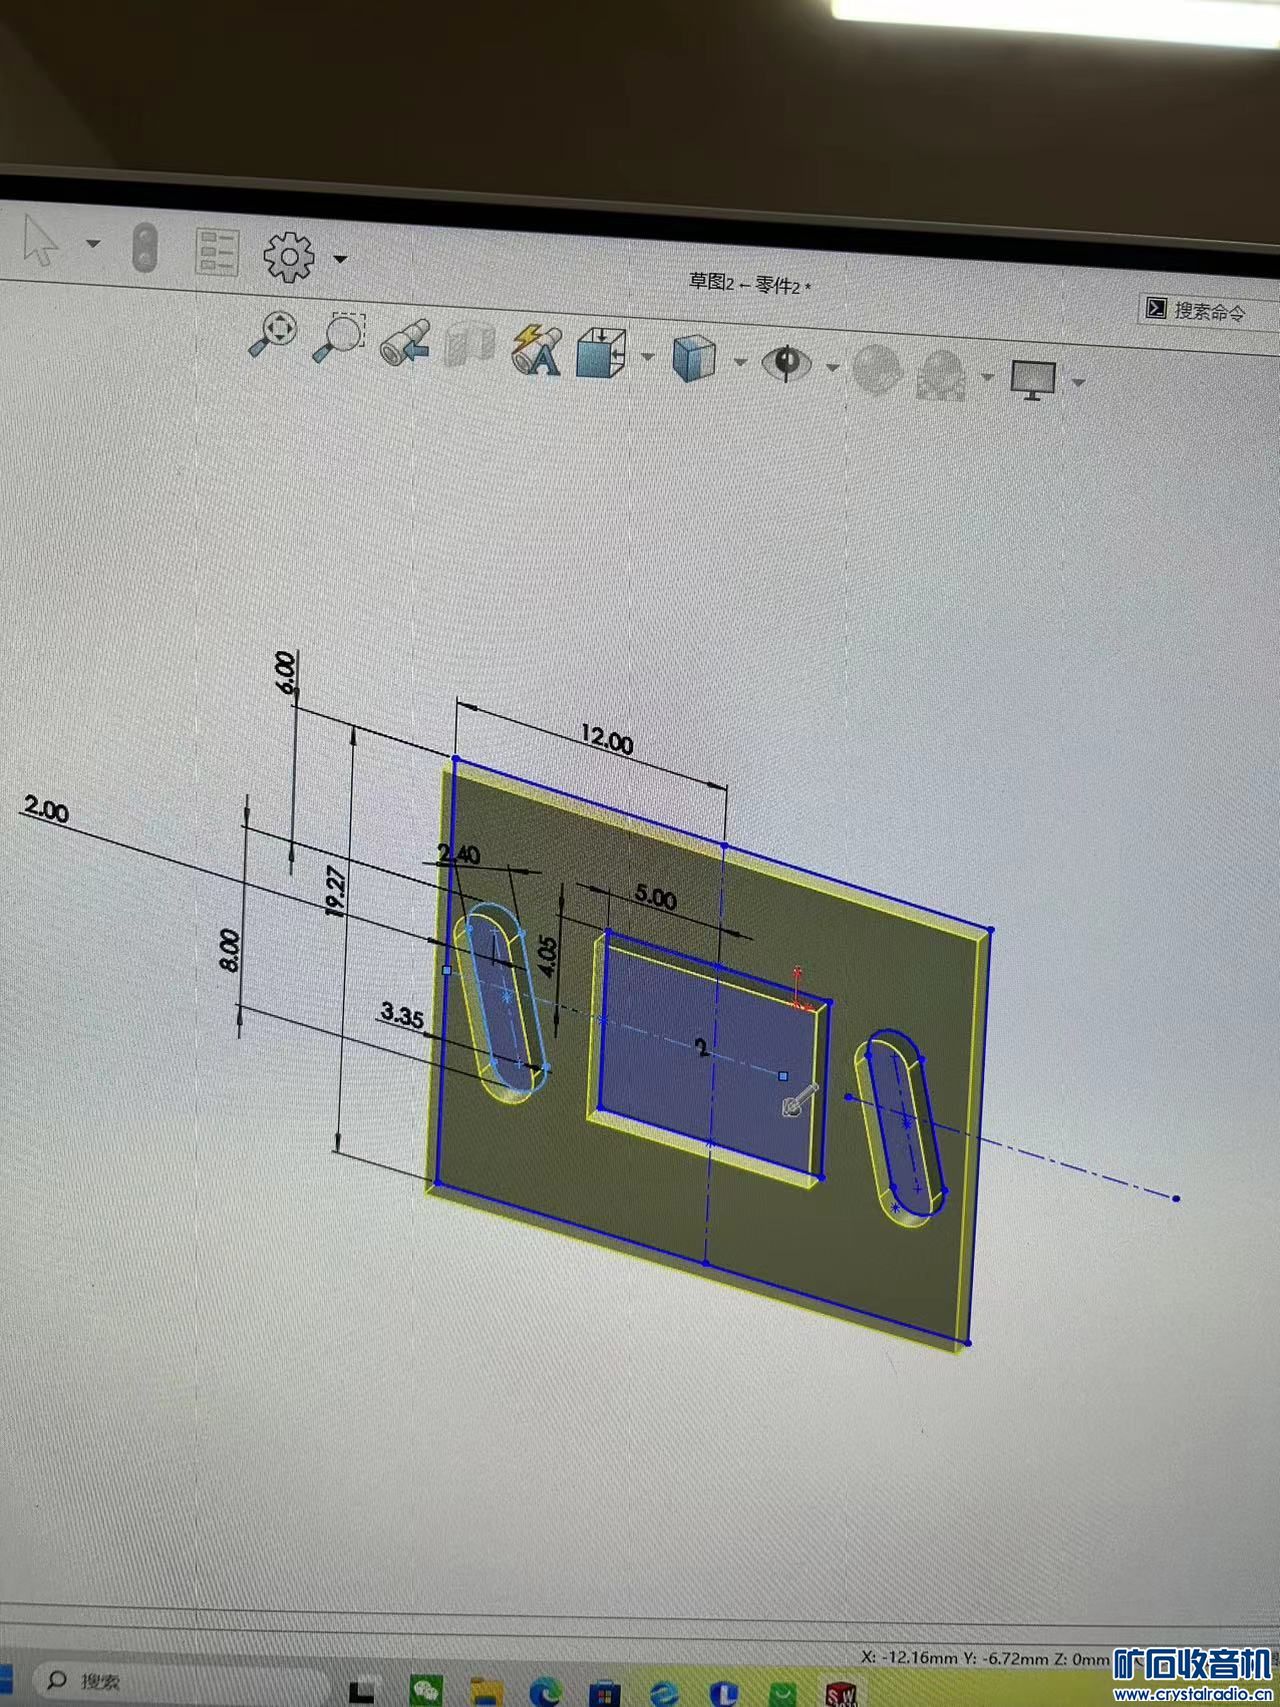Open the blue swirl browser taskbar icon
This screenshot has height=1707, width=1280.
click(x=664, y=1692)
